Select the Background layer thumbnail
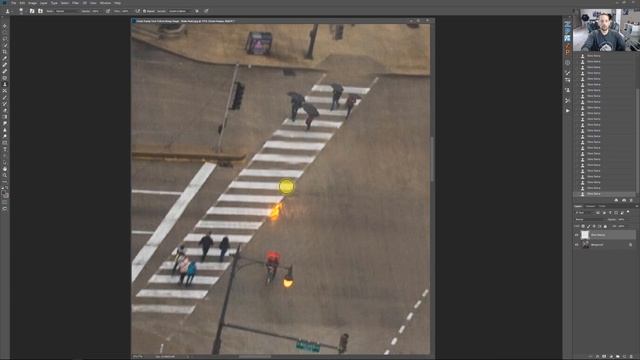 [x=585, y=244]
